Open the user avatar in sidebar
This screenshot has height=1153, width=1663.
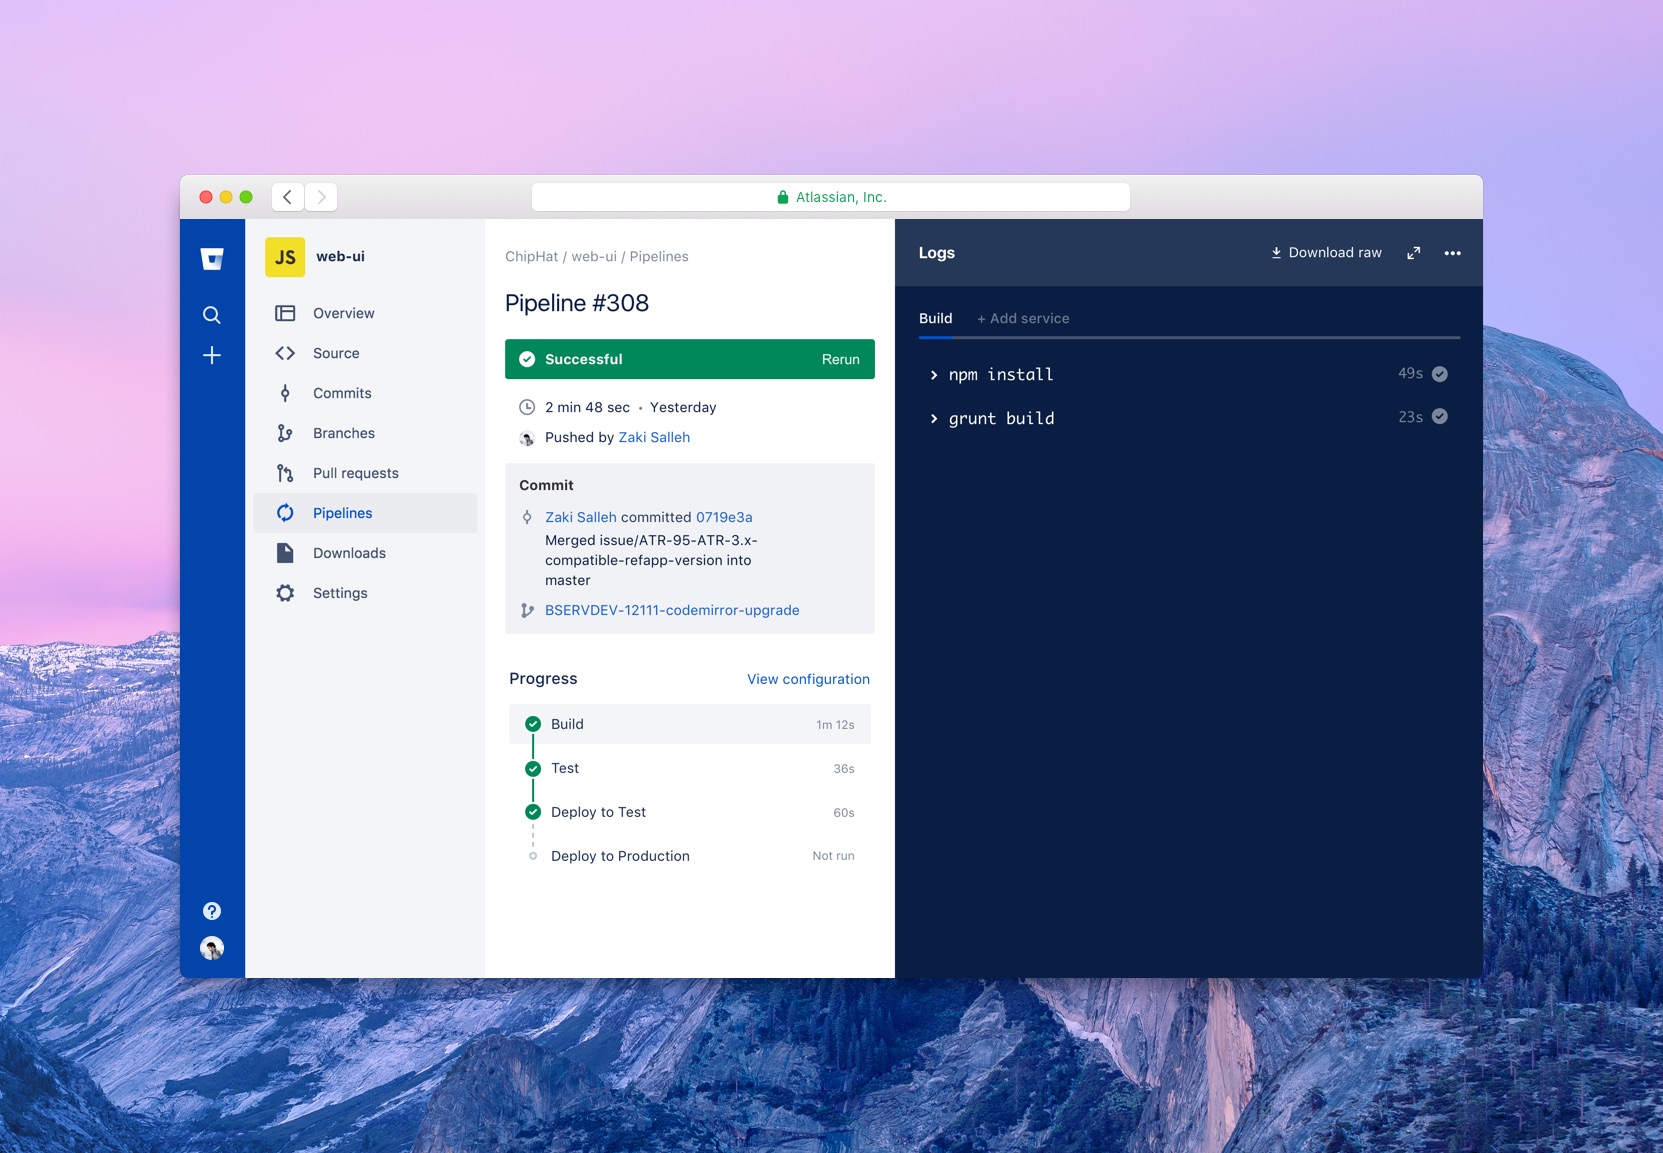point(212,948)
